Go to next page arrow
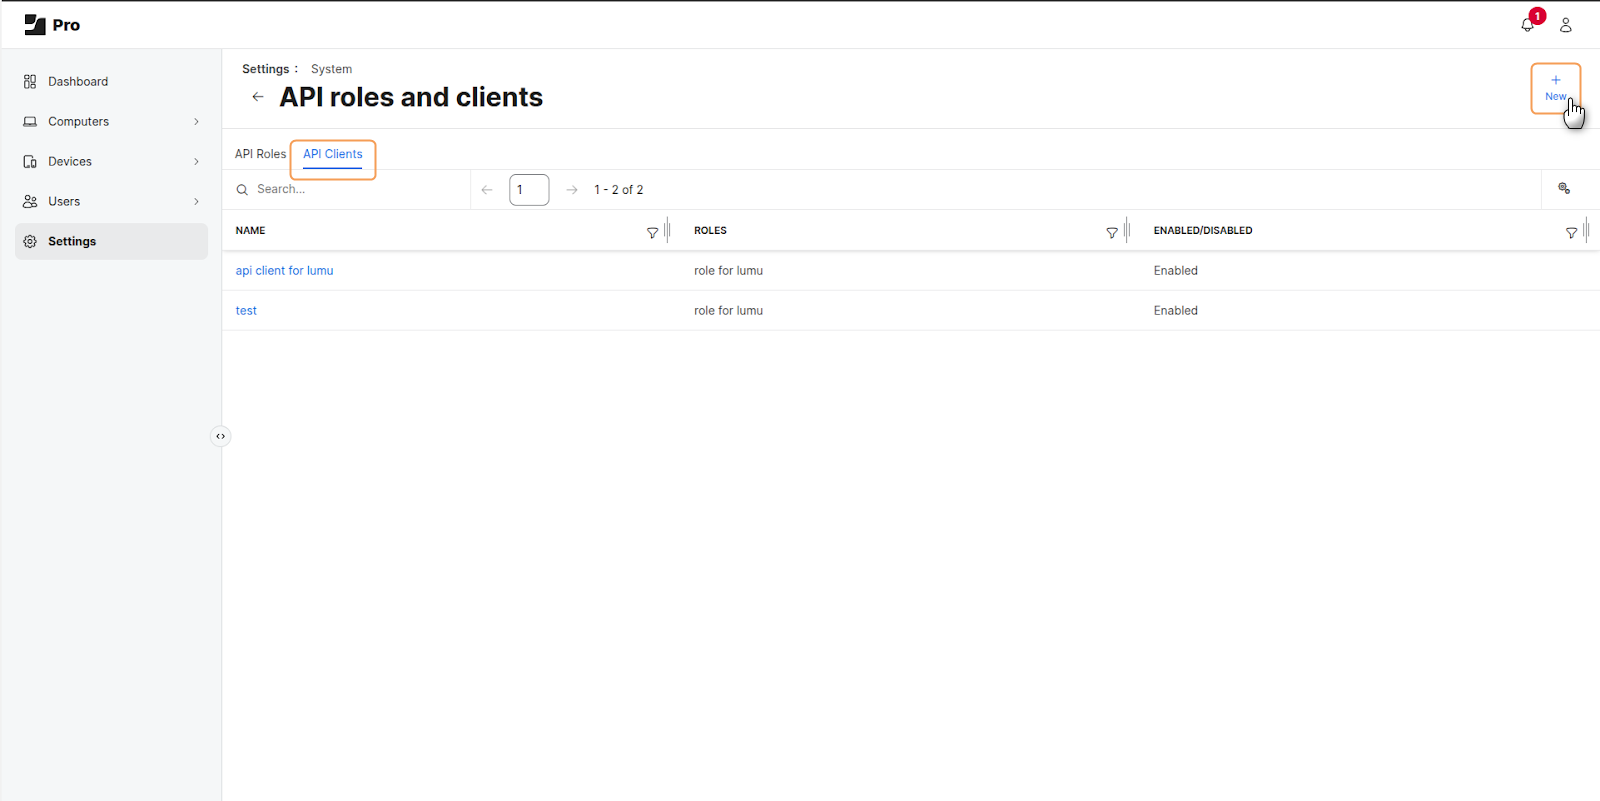The height and width of the screenshot is (801, 1600). pyautogui.click(x=572, y=190)
